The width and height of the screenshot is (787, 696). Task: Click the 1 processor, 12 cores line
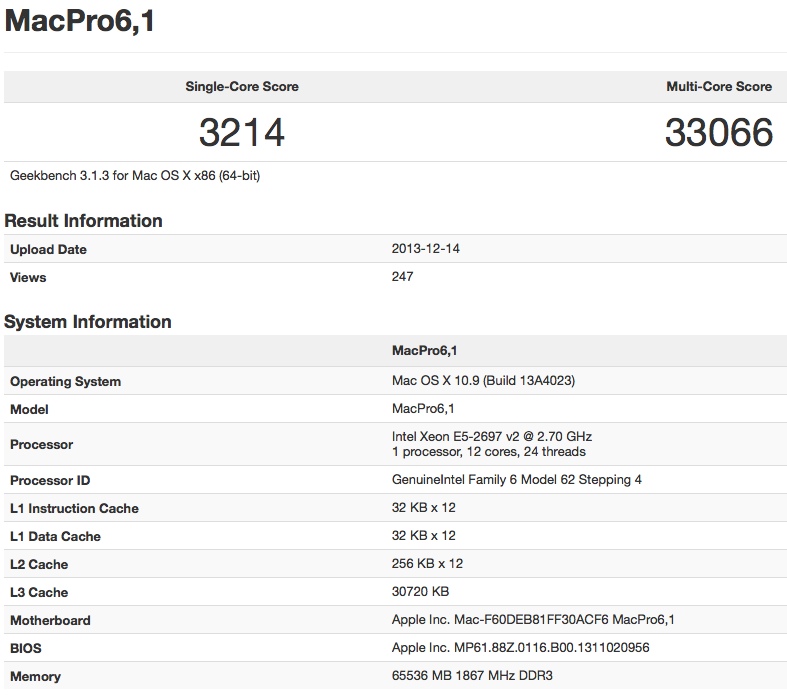tap(489, 452)
